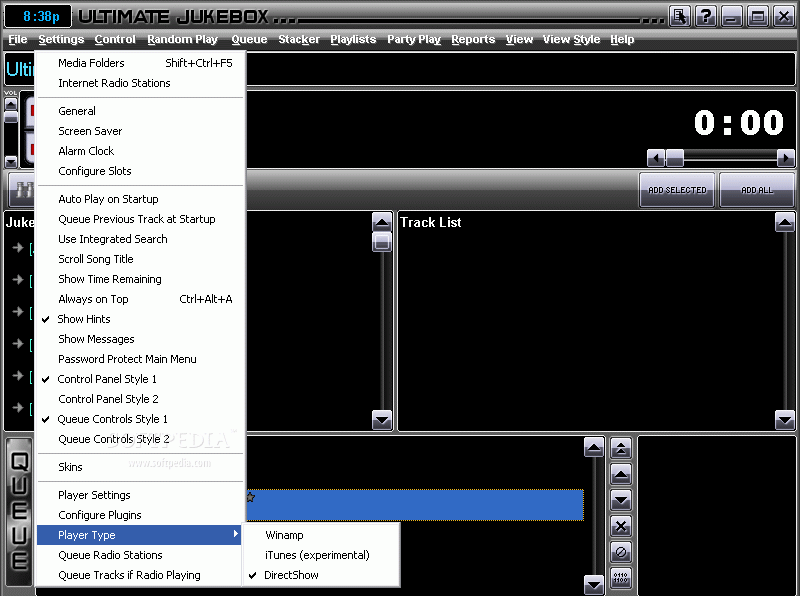The height and width of the screenshot is (596, 800).
Task: Open the Party Play menu
Action: (x=414, y=39)
